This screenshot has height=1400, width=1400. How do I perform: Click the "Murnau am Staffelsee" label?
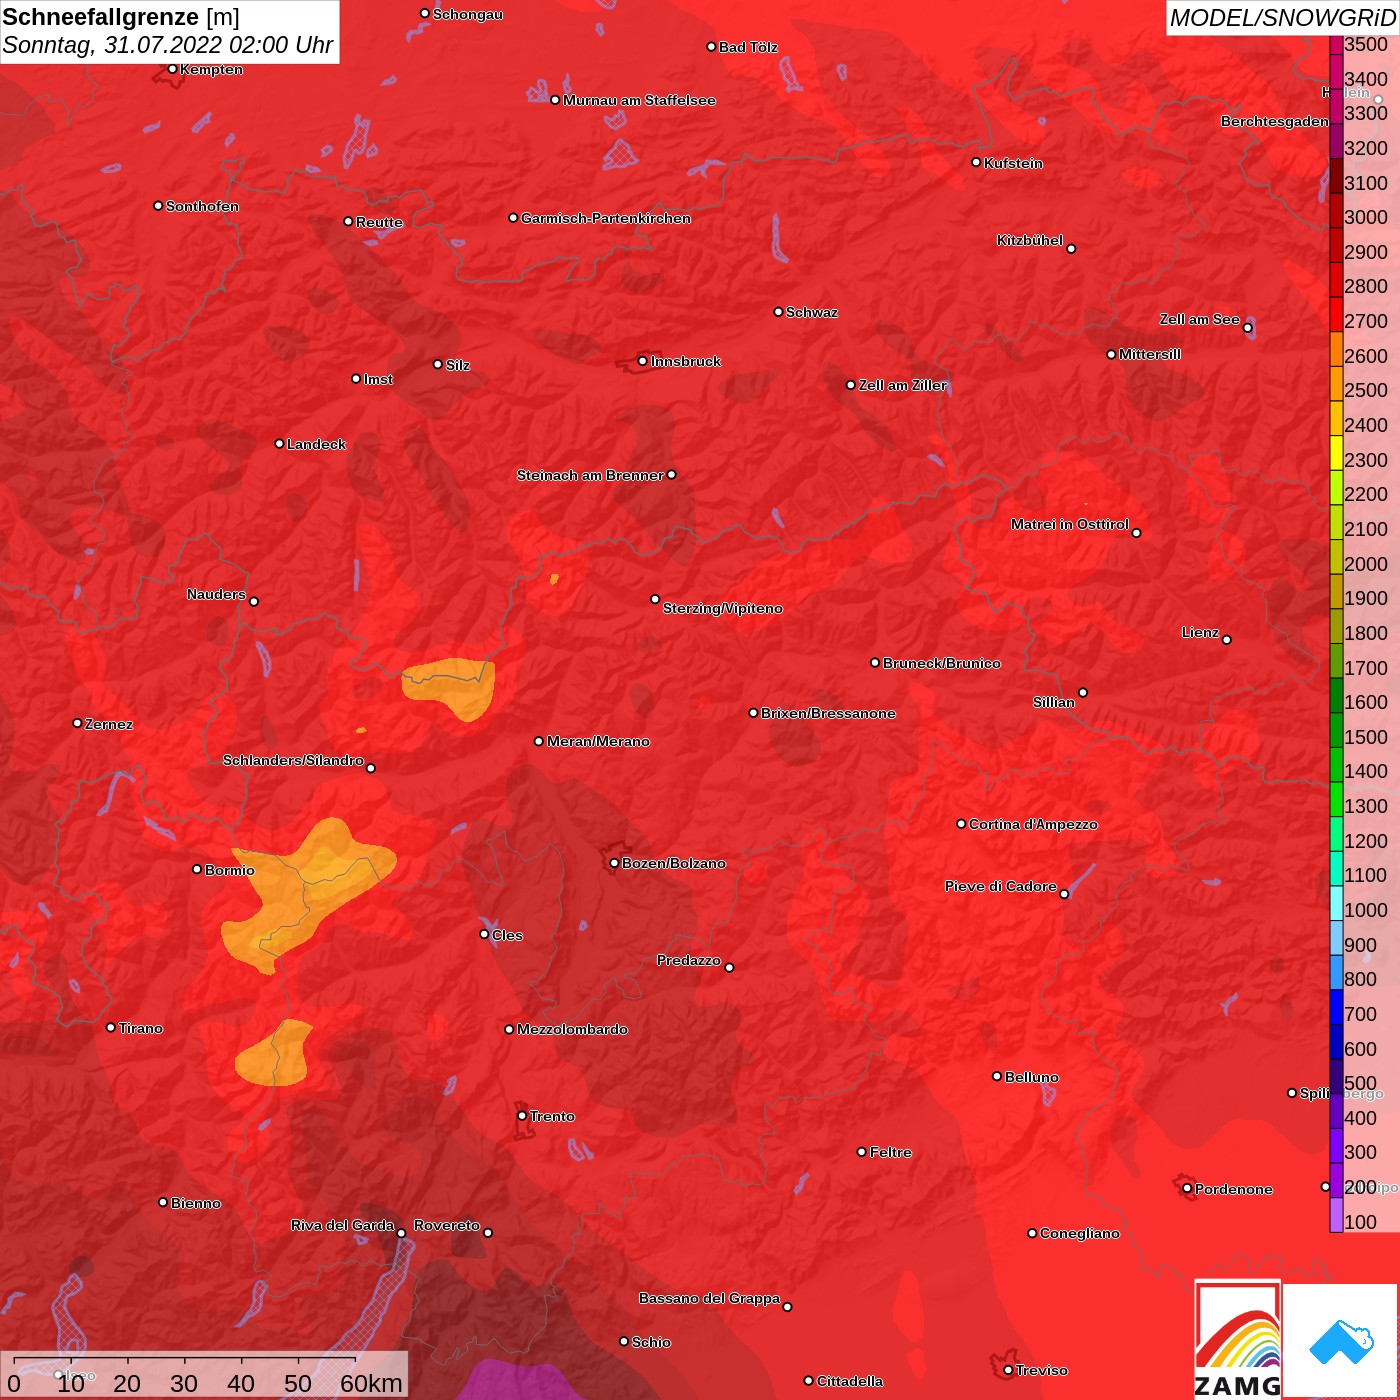[x=639, y=100]
